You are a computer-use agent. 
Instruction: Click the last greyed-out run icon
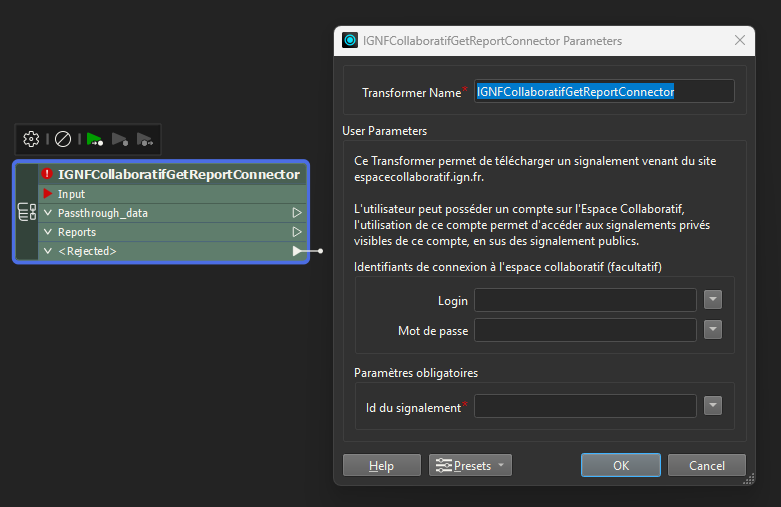(x=145, y=139)
